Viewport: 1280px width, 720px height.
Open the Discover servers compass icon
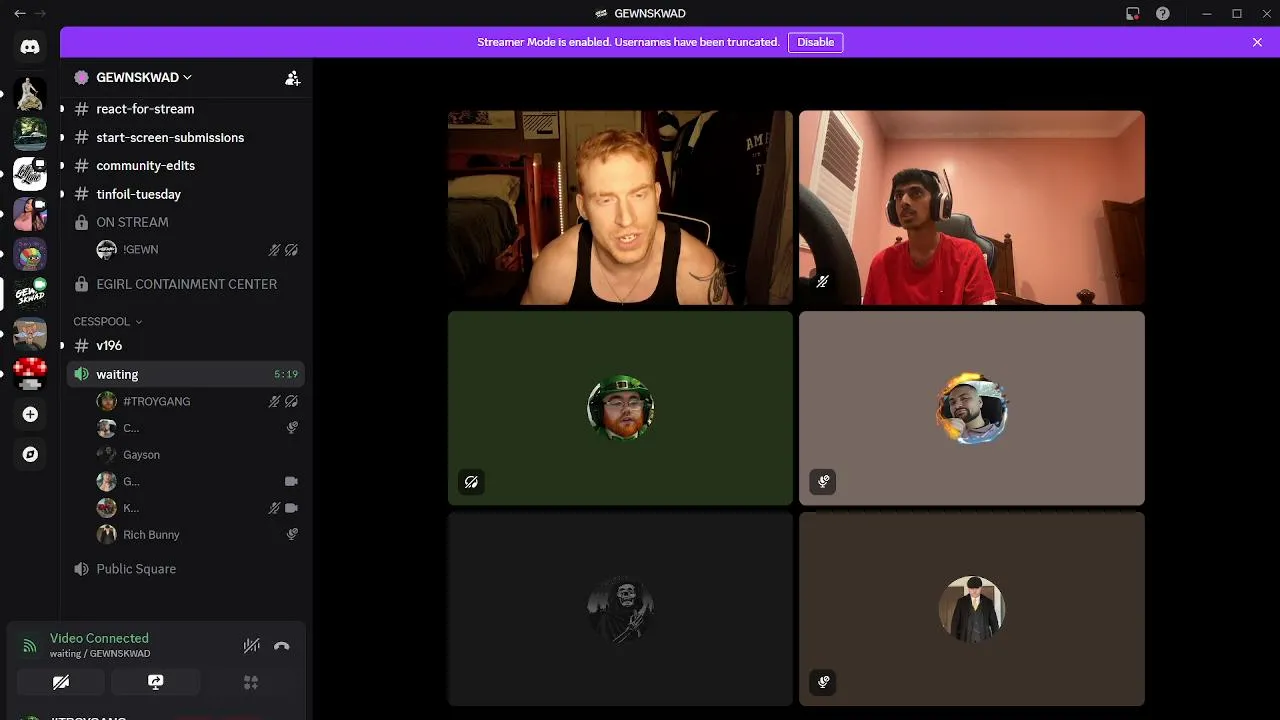click(30, 454)
